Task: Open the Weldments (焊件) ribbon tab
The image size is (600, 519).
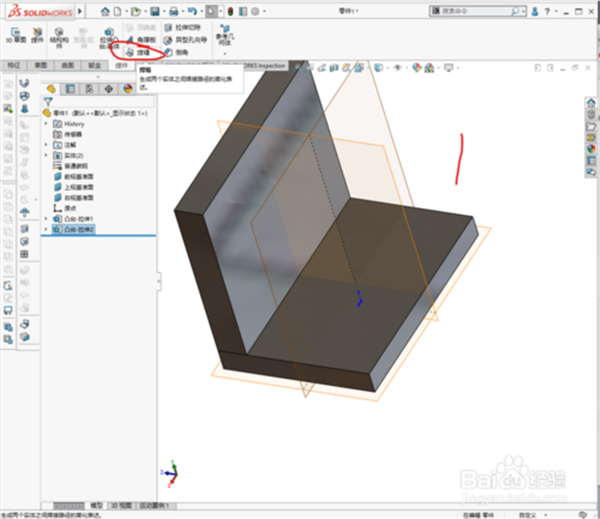Action: 121,65
